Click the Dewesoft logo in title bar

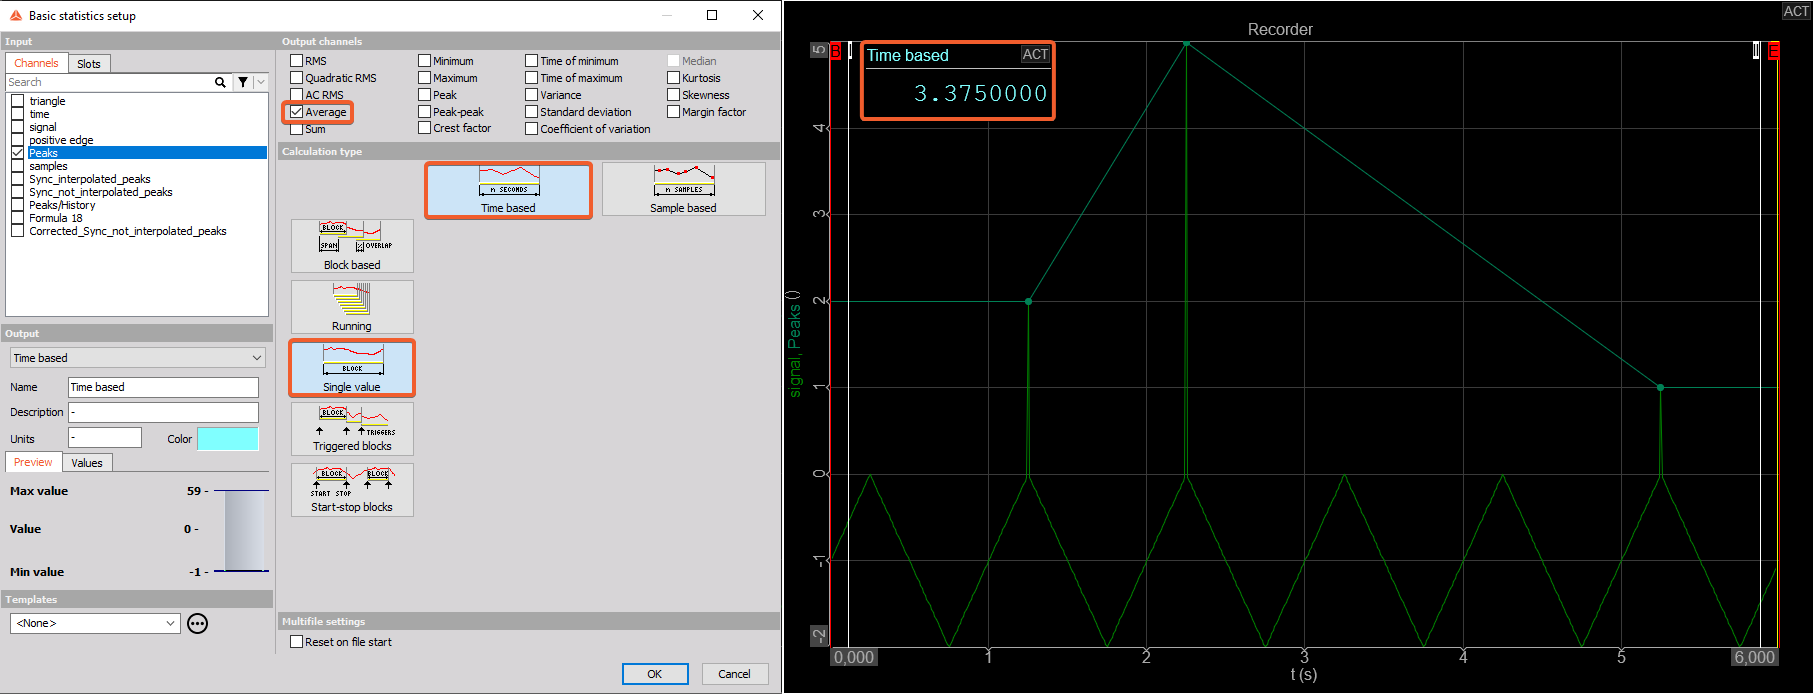[15, 15]
